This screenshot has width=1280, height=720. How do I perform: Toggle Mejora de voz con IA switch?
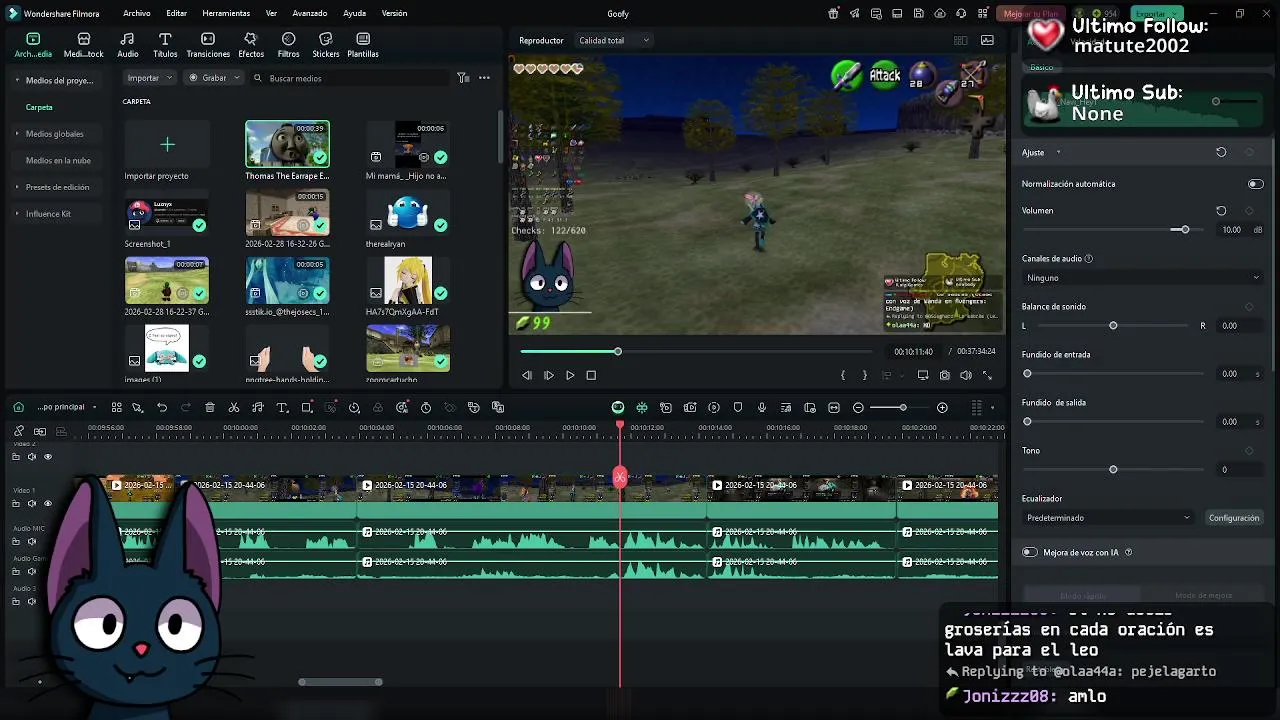click(x=1029, y=552)
